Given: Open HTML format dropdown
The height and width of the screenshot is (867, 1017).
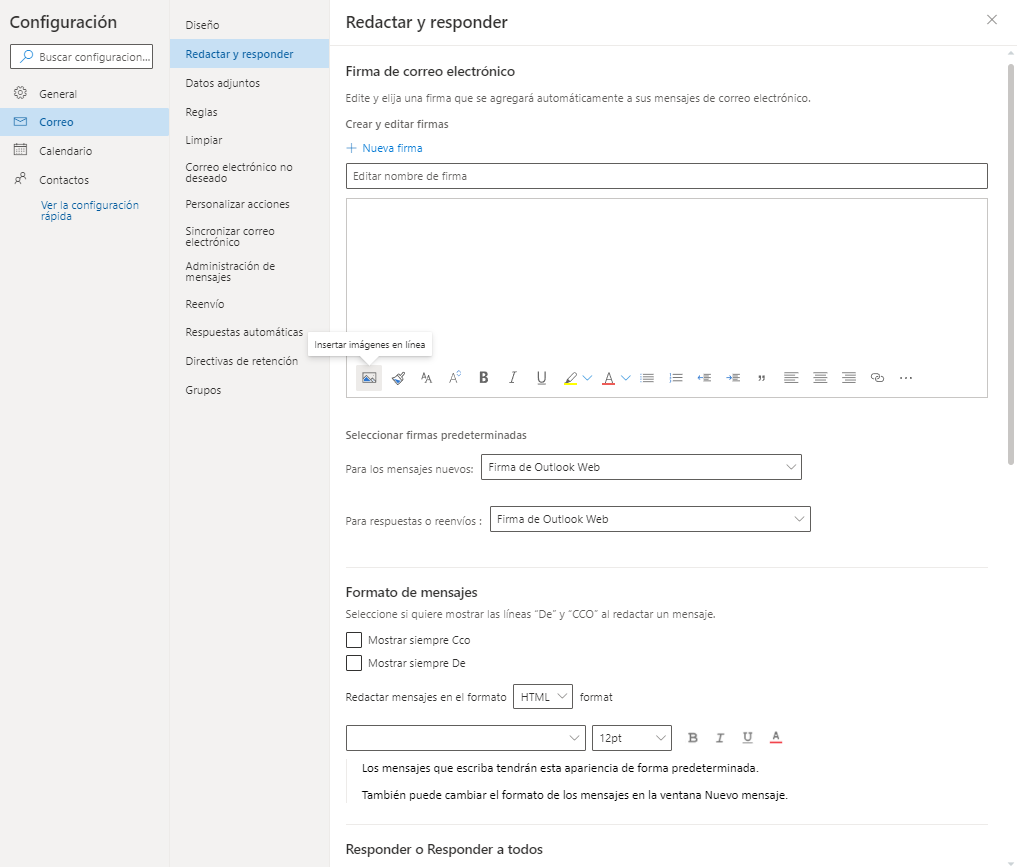Looking at the screenshot, I should click(542, 696).
